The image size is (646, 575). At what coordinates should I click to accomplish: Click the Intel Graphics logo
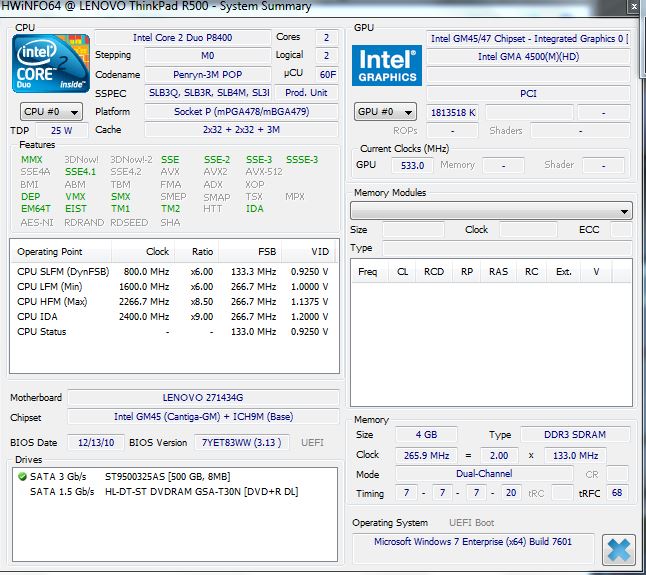(387, 65)
